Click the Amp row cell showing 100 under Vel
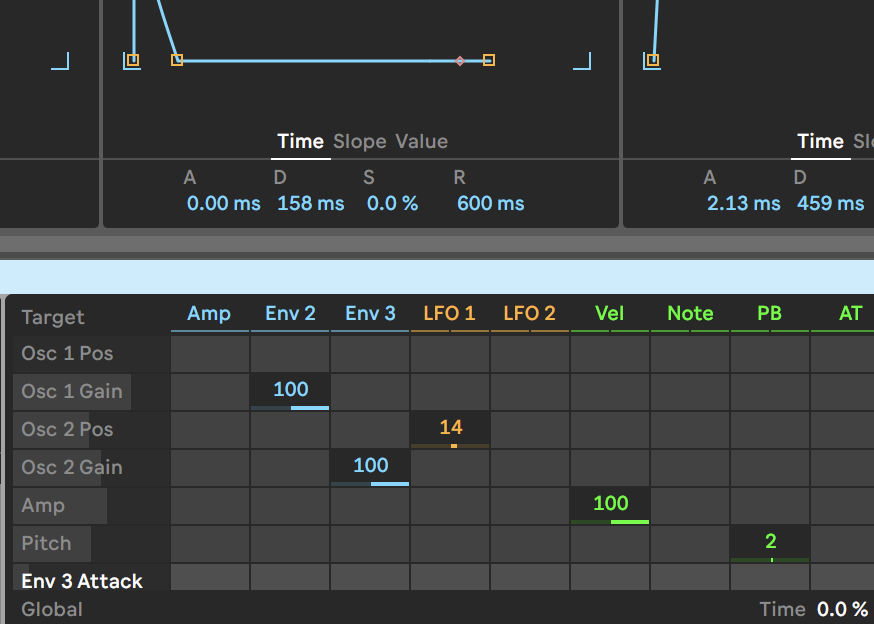This screenshot has width=874, height=624. (x=610, y=505)
